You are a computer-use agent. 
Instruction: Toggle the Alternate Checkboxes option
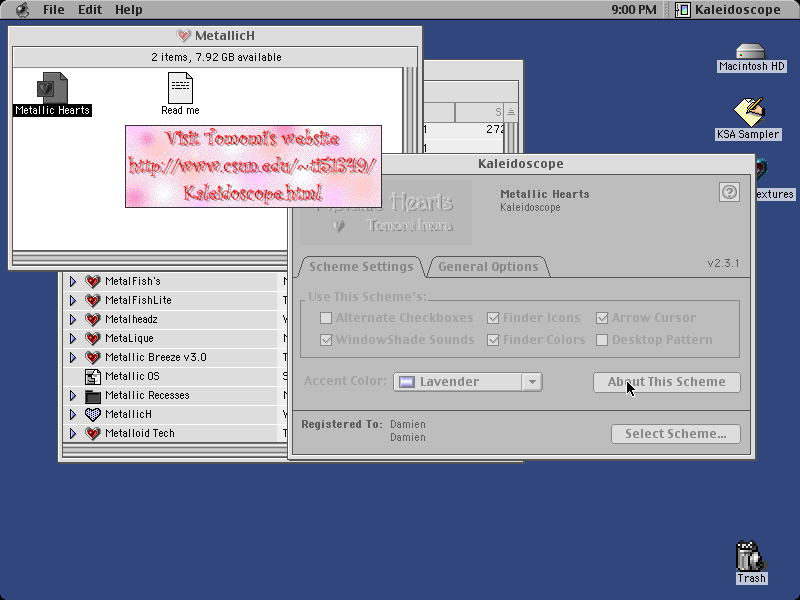tap(326, 318)
